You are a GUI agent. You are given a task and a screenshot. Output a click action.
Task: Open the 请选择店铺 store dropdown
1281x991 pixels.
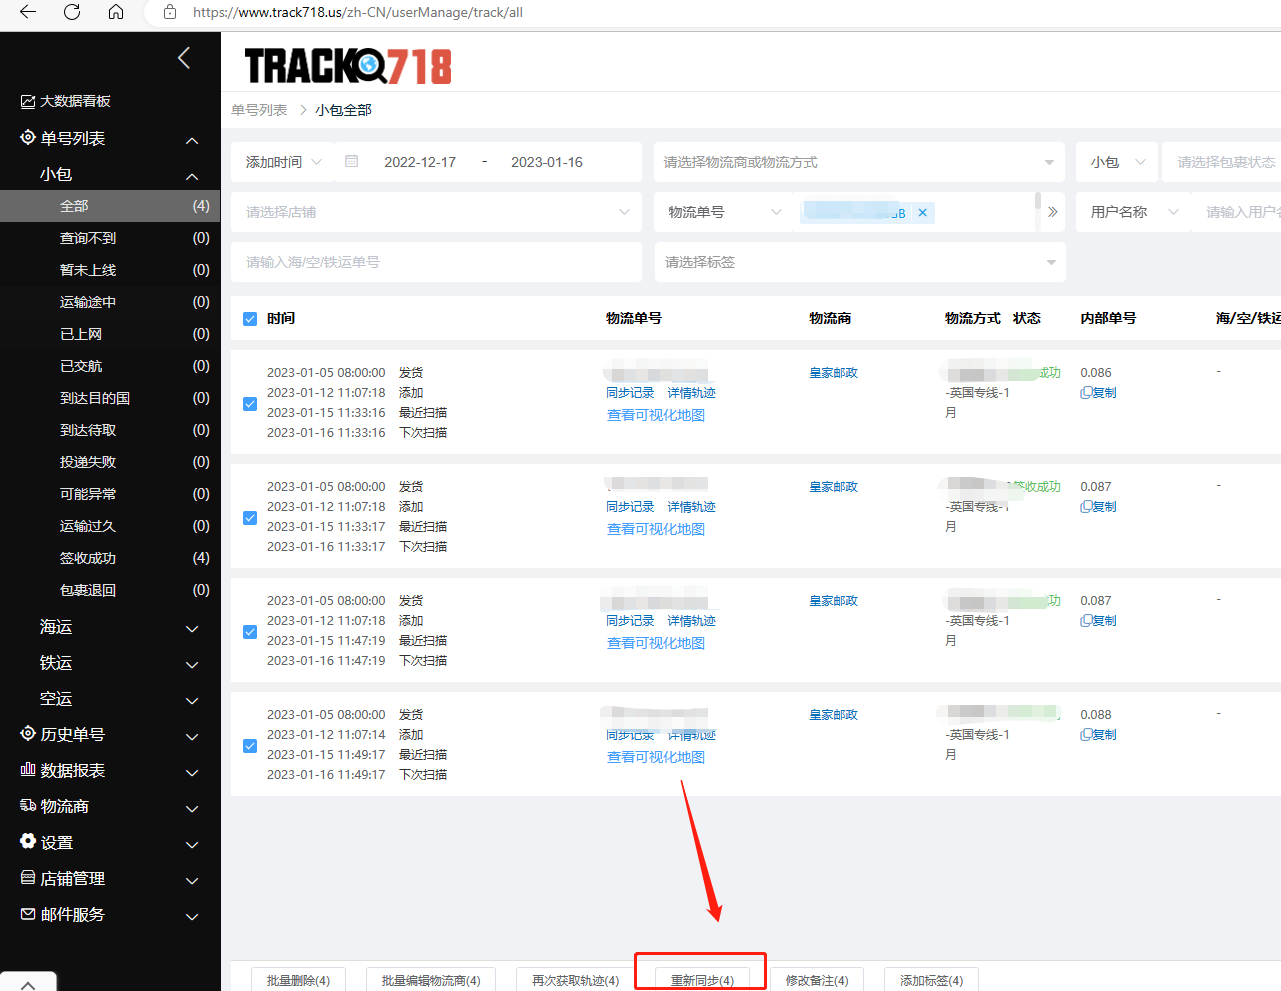point(437,212)
